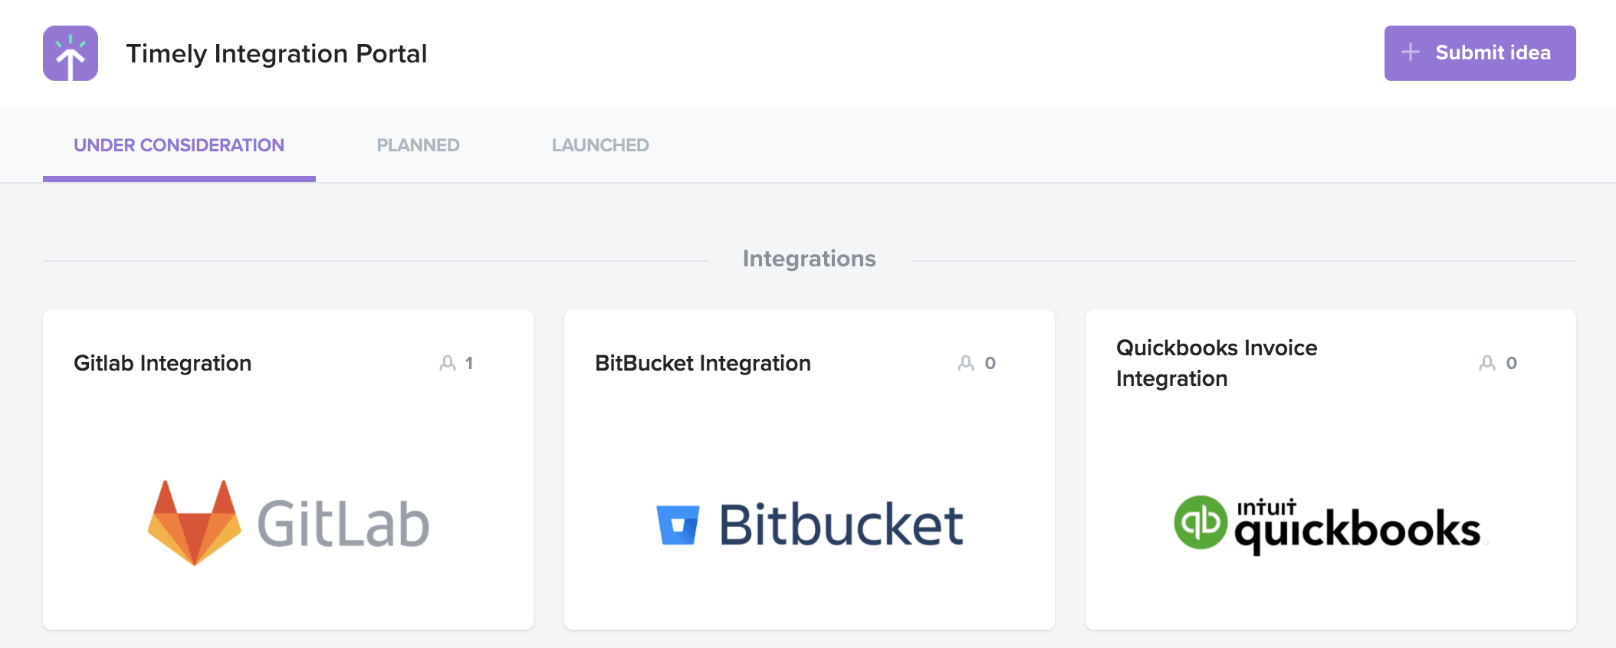Click the Bitbucket bucket logo icon

pyautogui.click(x=677, y=525)
